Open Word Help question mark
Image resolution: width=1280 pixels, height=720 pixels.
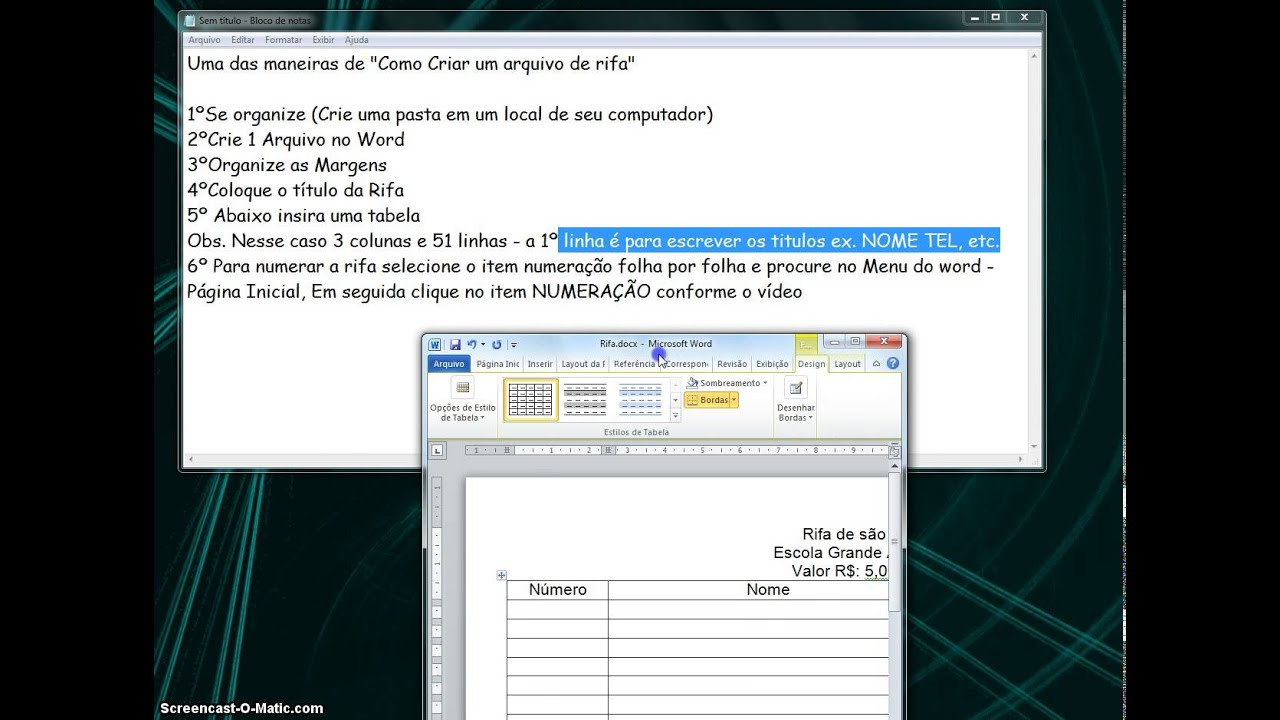pos(892,364)
